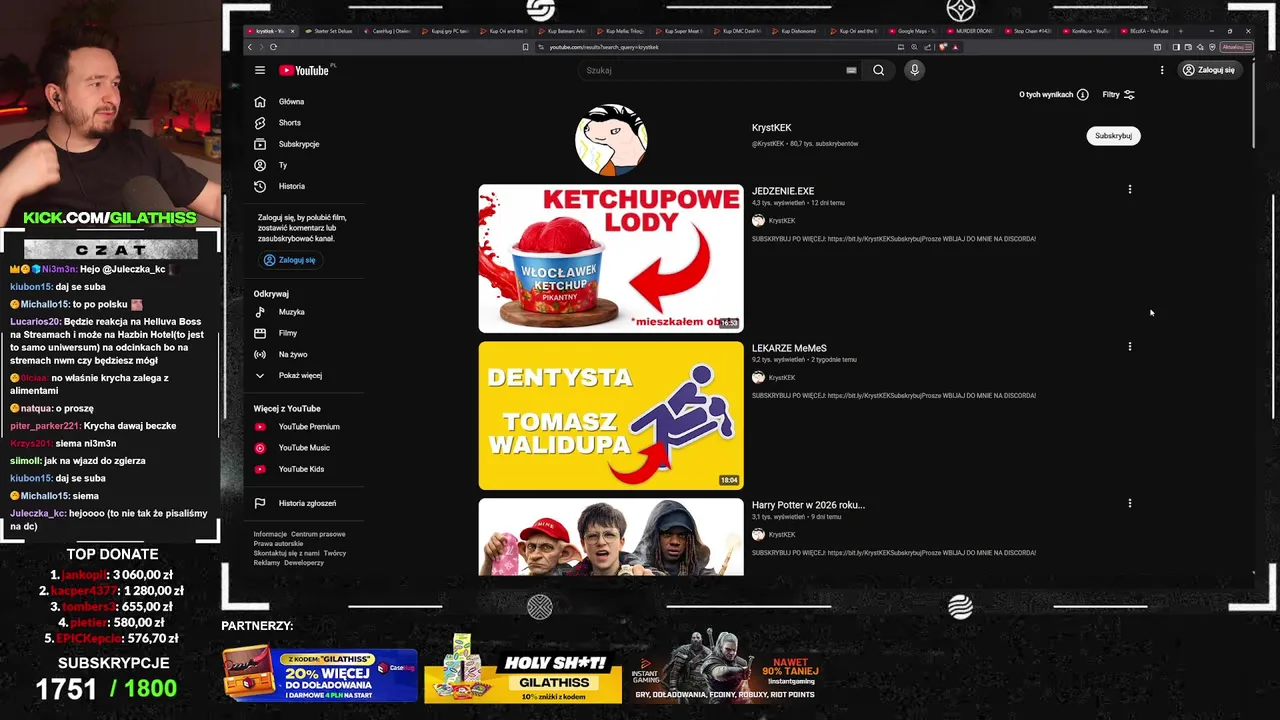The image size is (1280, 720).
Task: Start voice search with microphone icon
Action: click(914, 70)
